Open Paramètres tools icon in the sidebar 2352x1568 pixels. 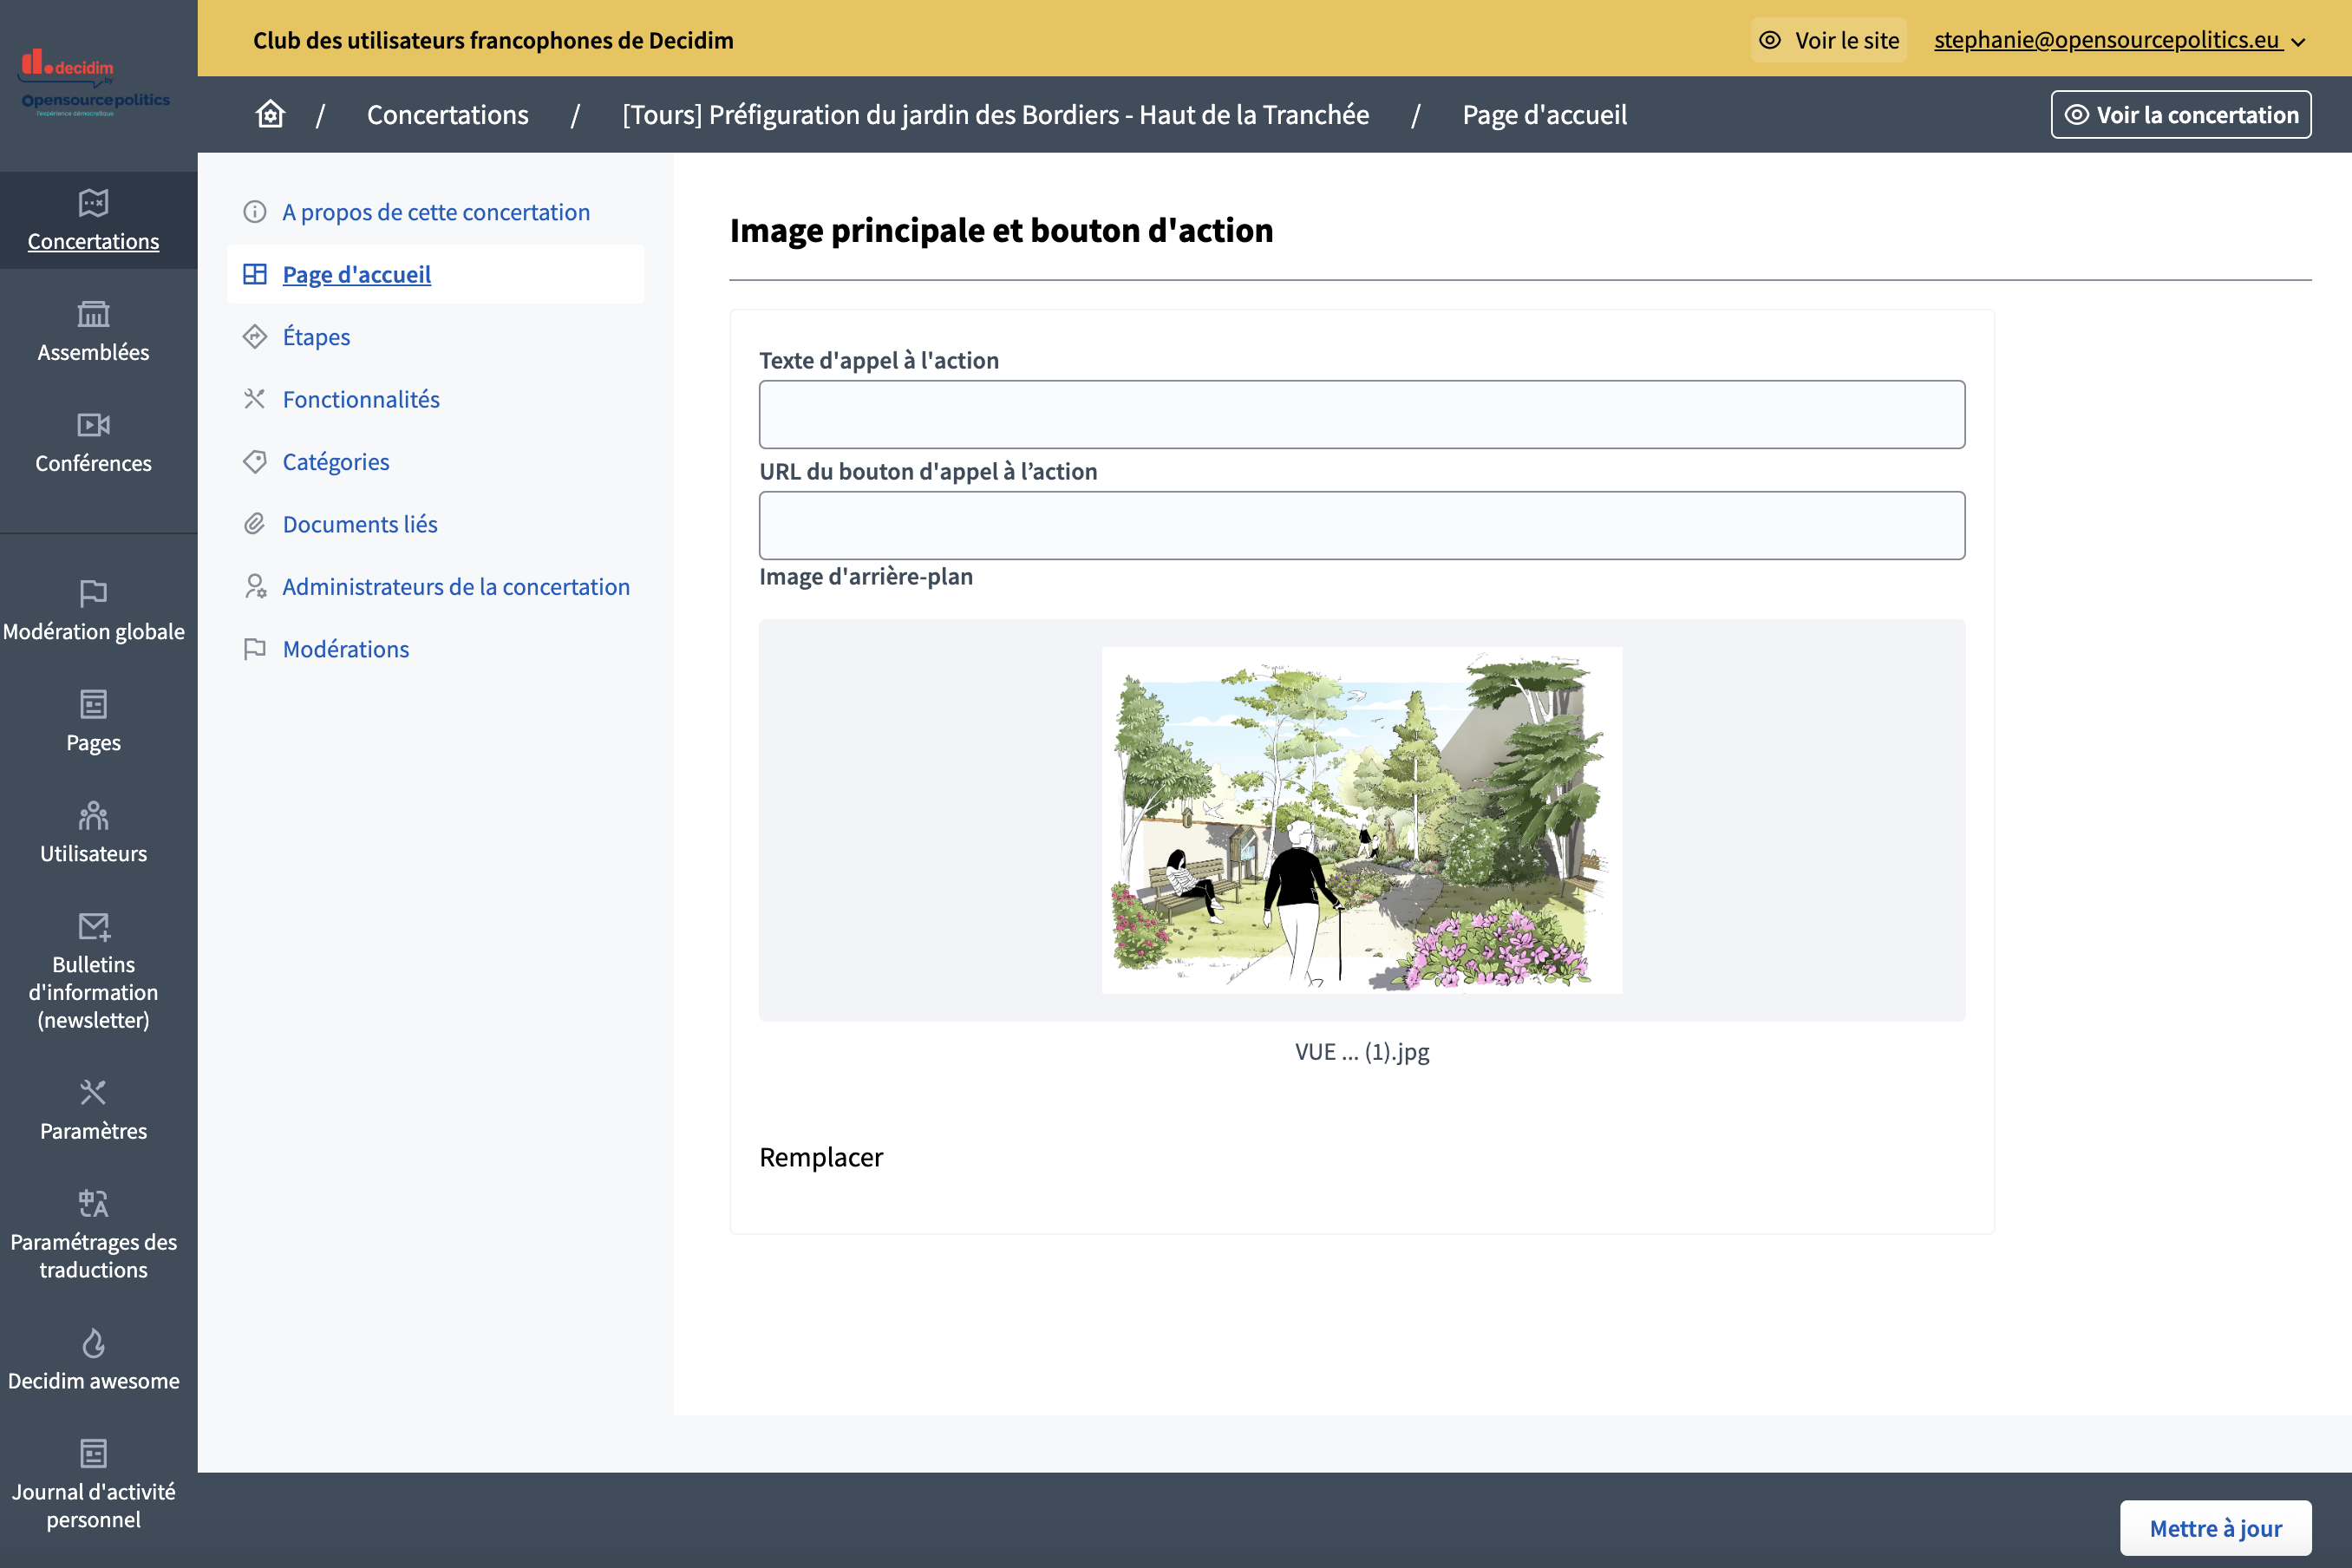click(x=93, y=1092)
